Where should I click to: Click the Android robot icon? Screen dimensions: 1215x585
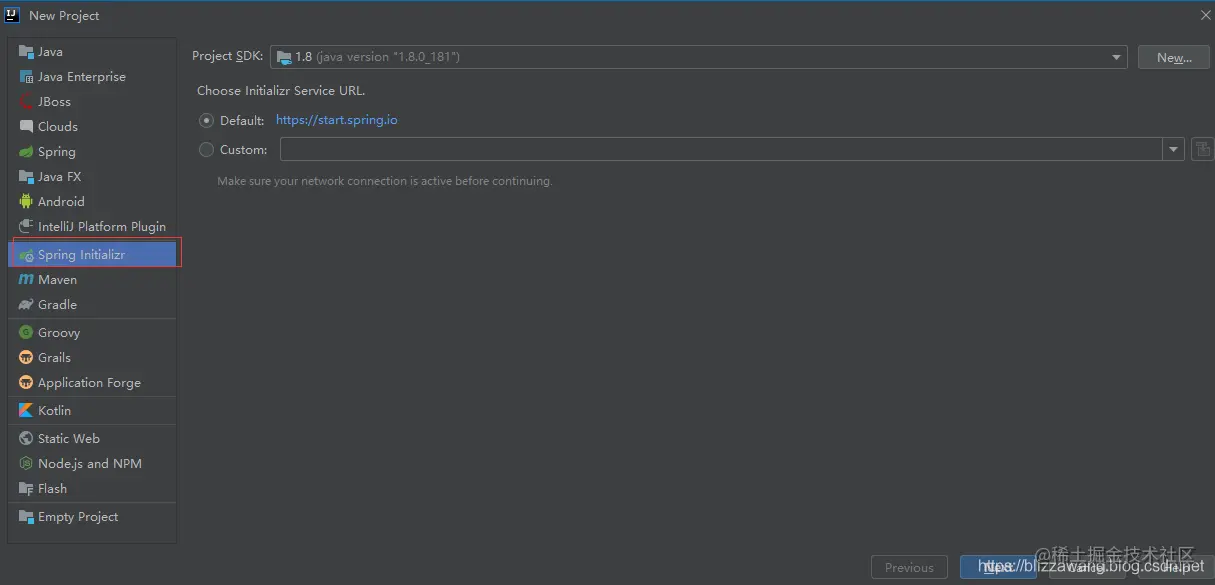click(26, 202)
